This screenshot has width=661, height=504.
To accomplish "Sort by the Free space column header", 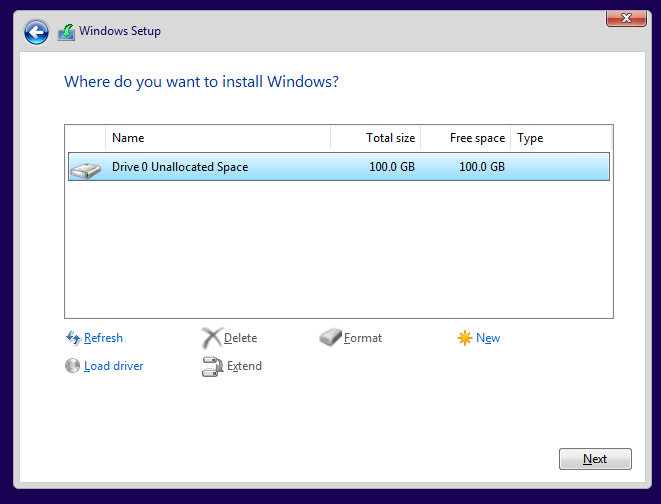I will pos(465,138).
